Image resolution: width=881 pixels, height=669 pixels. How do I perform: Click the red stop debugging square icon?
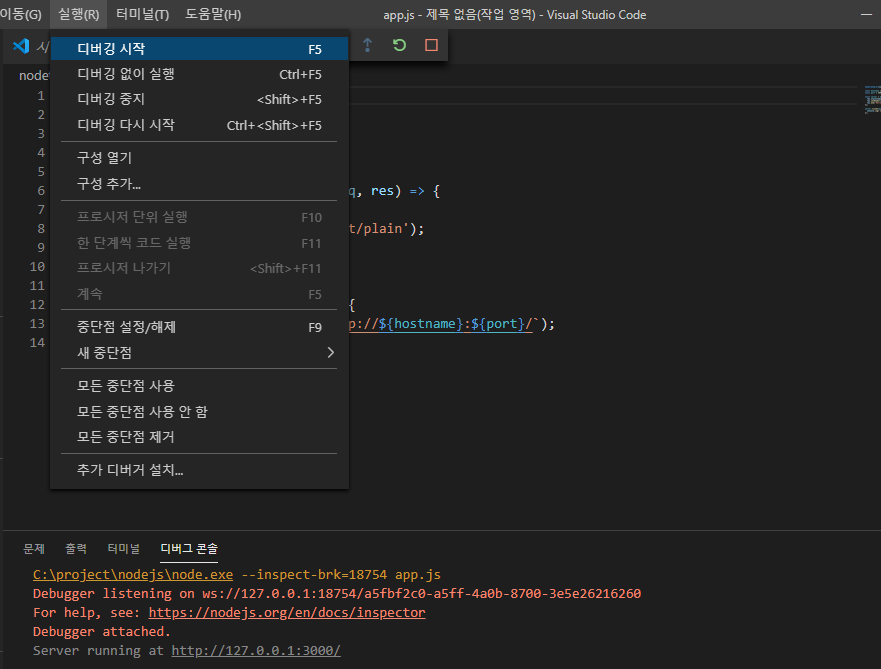pyautogui.click(x=432, y=45)
